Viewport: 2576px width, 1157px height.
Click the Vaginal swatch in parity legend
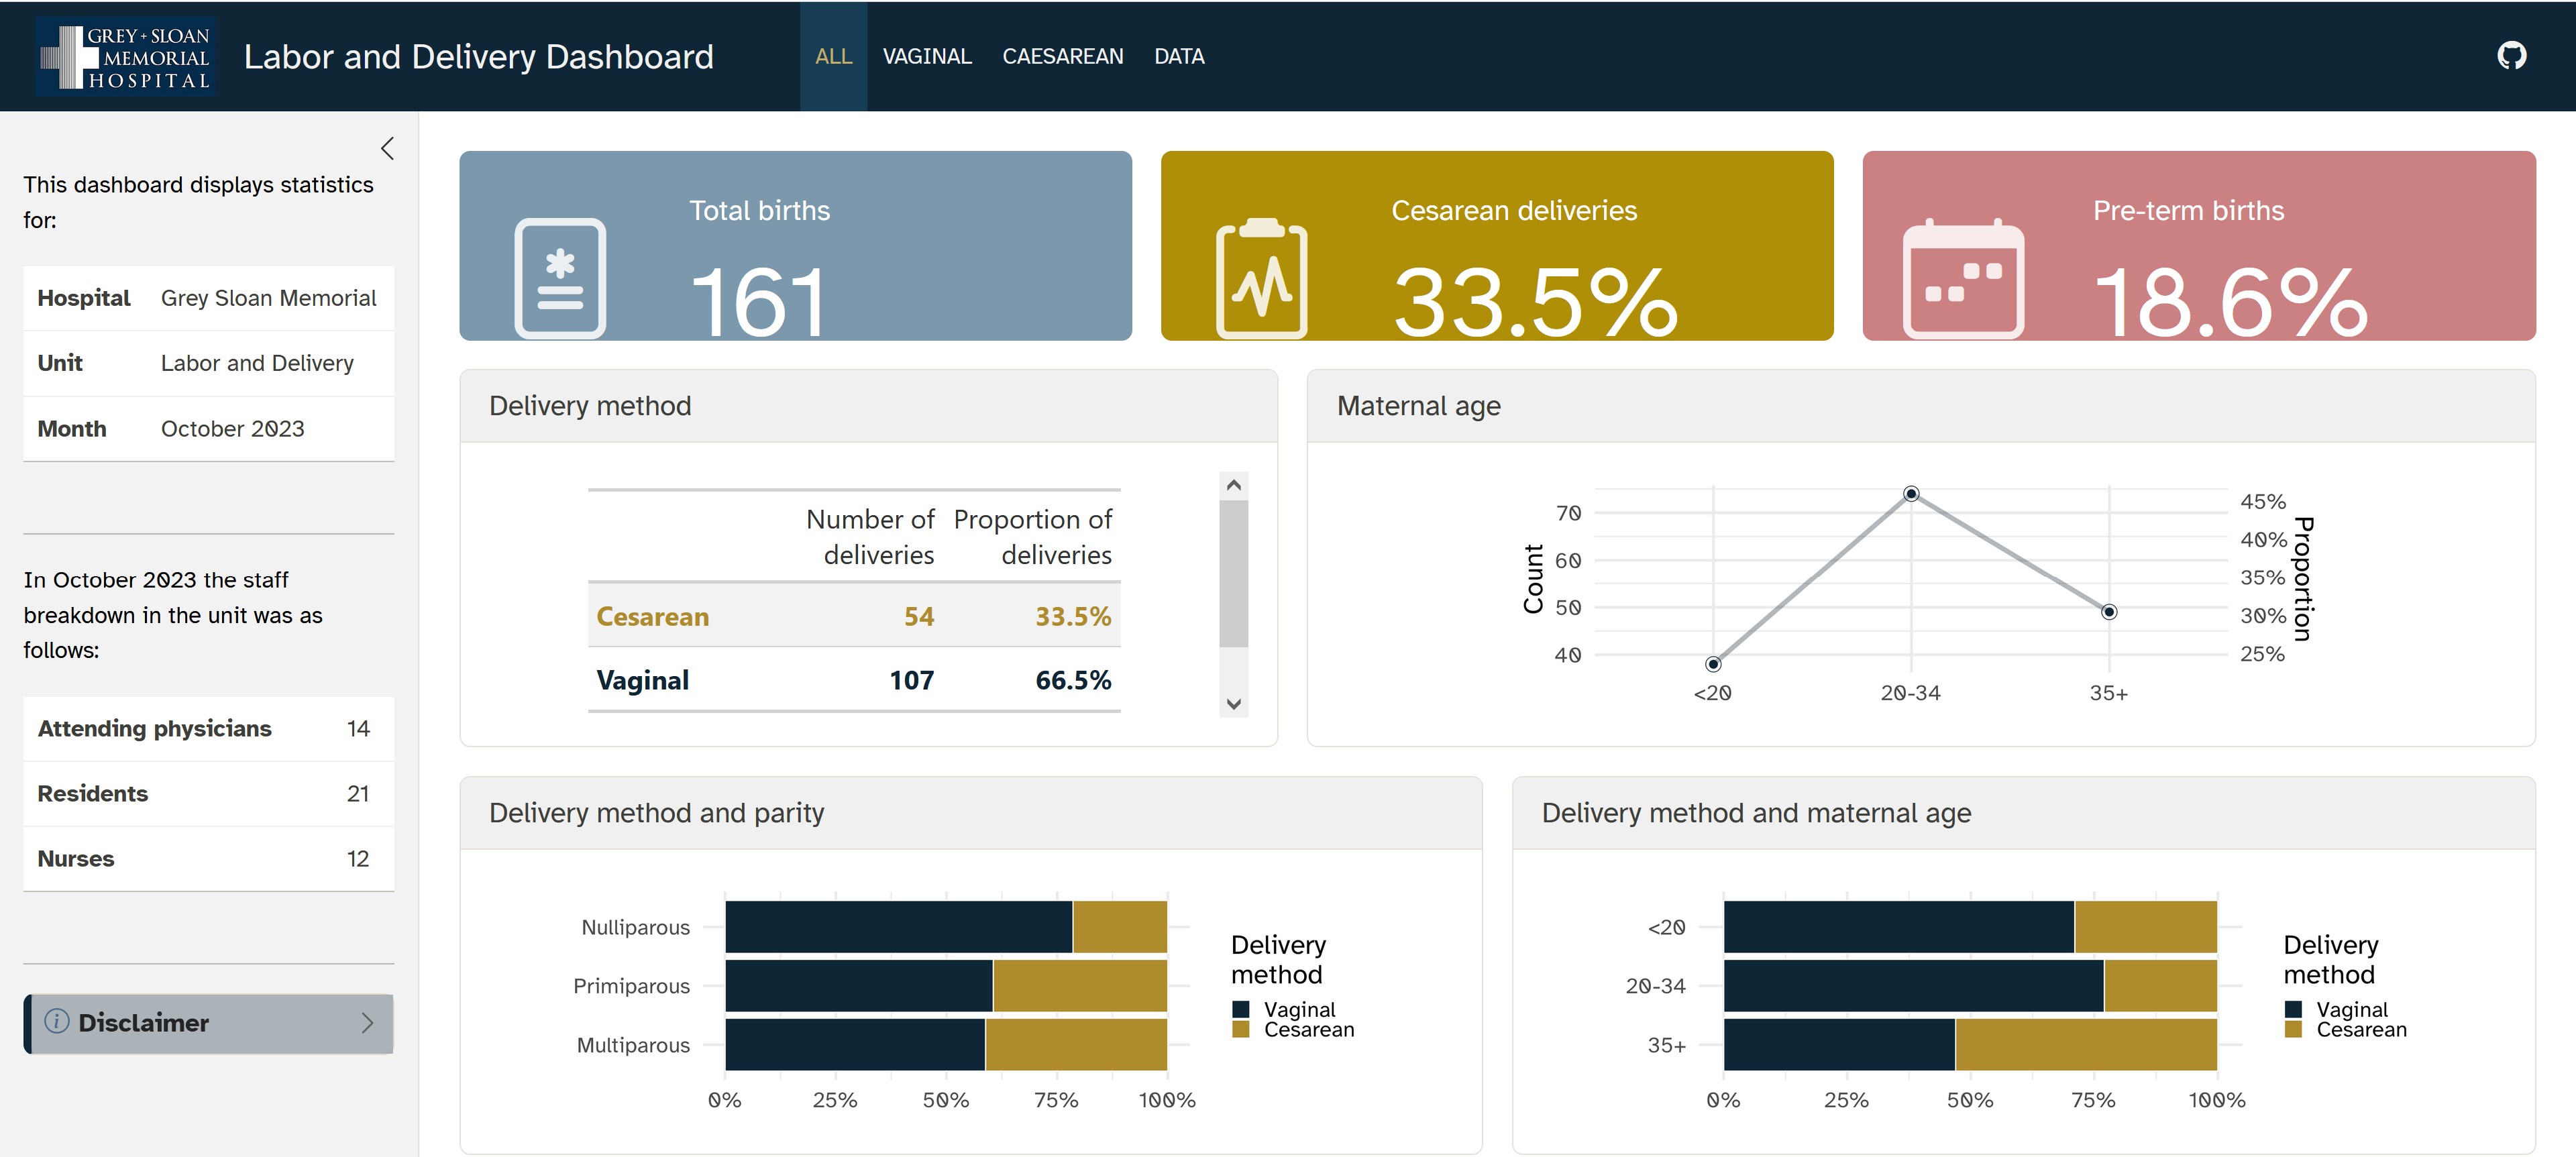click(x=1241, y=1009)
